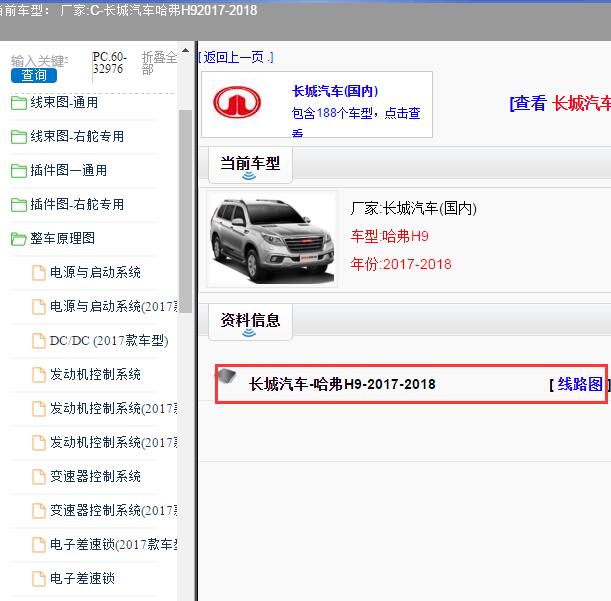Expand the 线束图-右舵专用 folder label
611x601 pixels.
77,136
